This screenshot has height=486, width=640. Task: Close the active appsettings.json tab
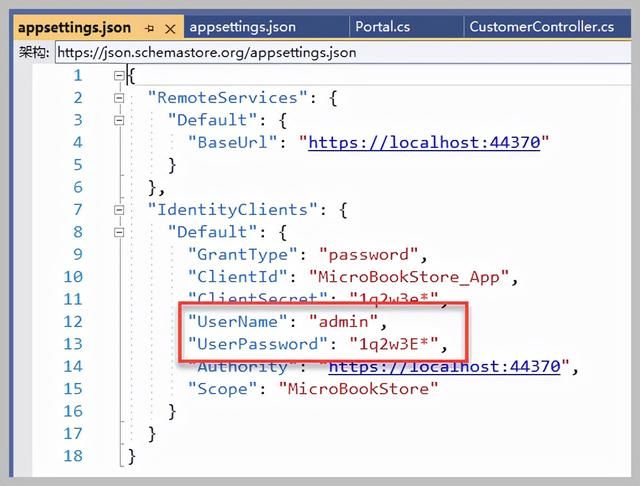(x=169, y=28)
